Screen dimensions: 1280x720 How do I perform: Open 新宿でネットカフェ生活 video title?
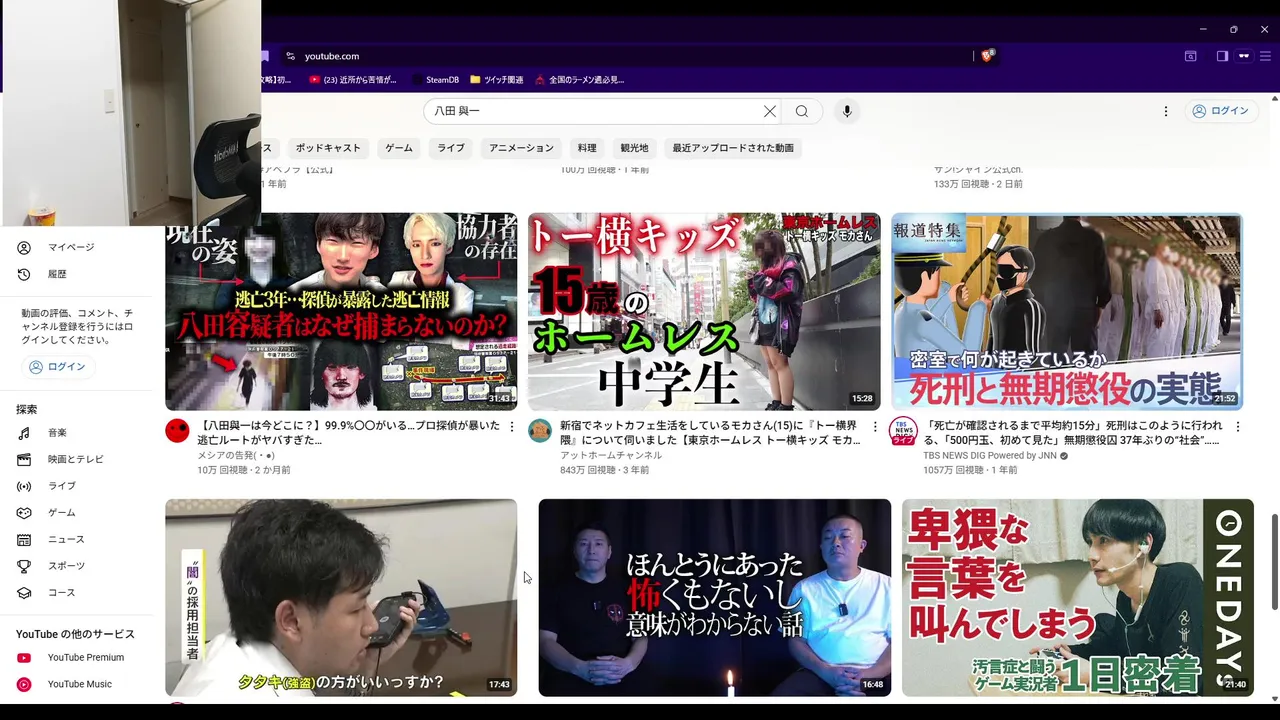click(x=710, y=432)
